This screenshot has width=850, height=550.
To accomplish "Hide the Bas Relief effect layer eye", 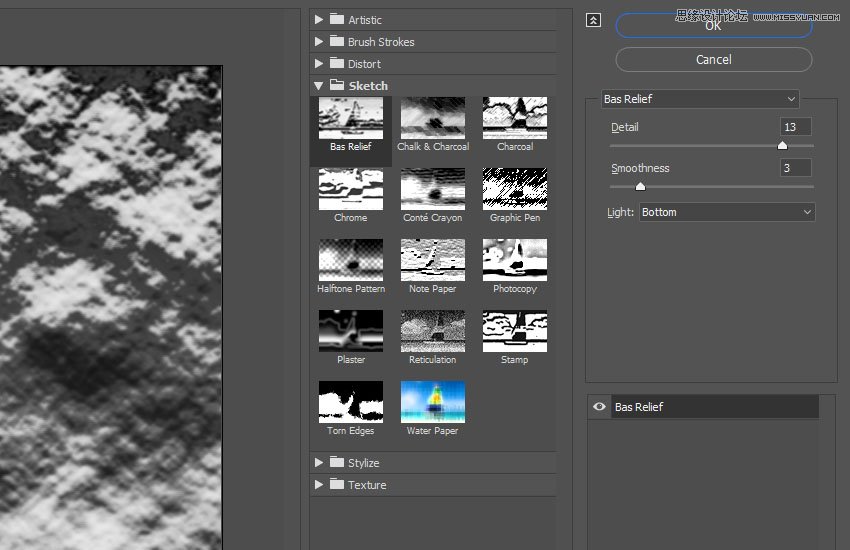I will coord(599,407).
